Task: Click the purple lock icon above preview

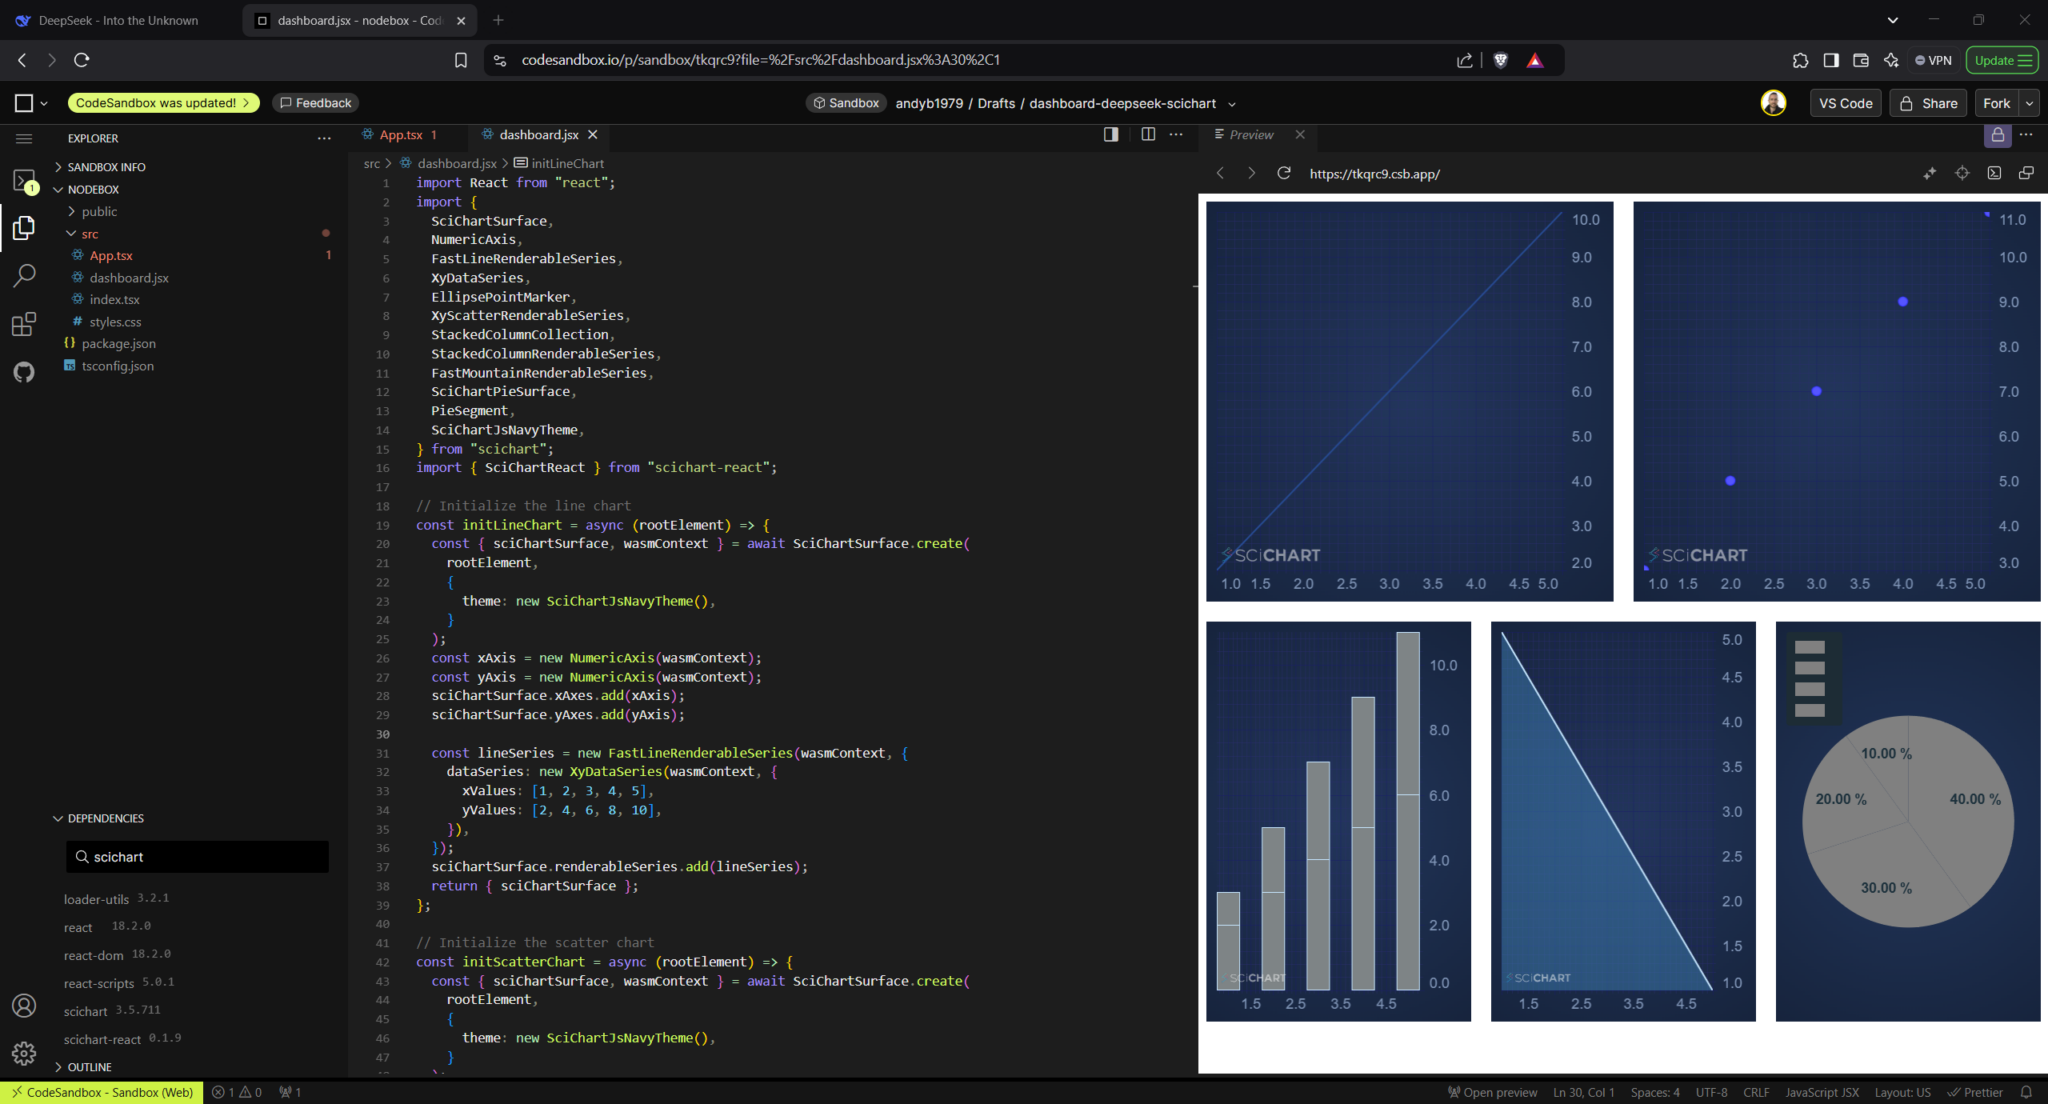Action: coord(1997,135)
